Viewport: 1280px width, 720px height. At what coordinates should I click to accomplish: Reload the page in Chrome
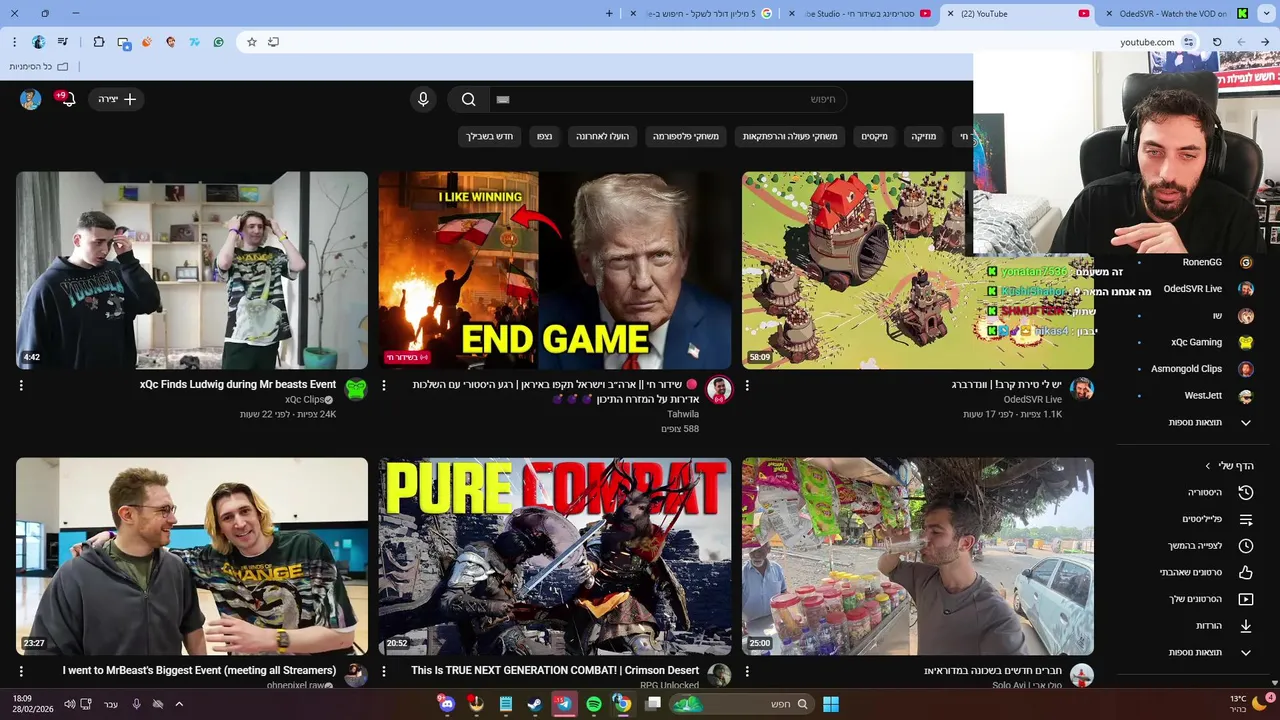[1217, 42]
